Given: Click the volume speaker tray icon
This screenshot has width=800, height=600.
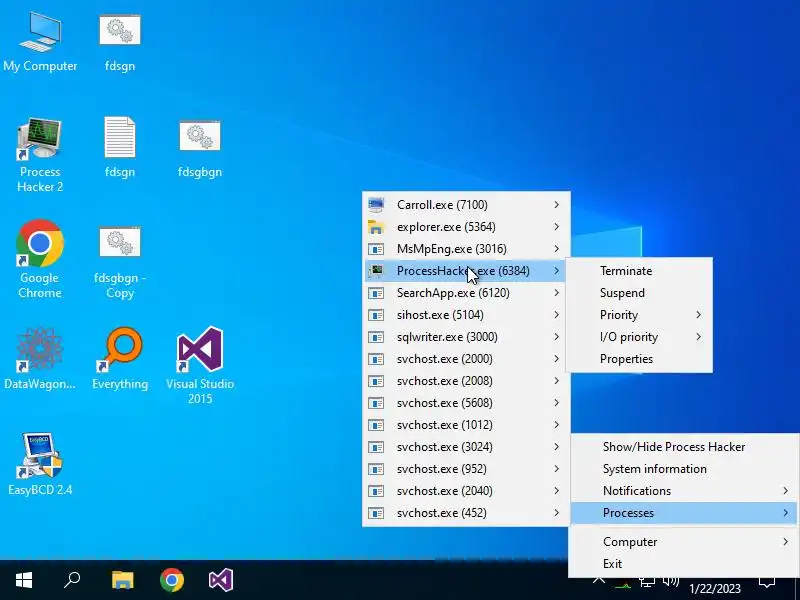Looking at the screenshot, I should (671, 582).
